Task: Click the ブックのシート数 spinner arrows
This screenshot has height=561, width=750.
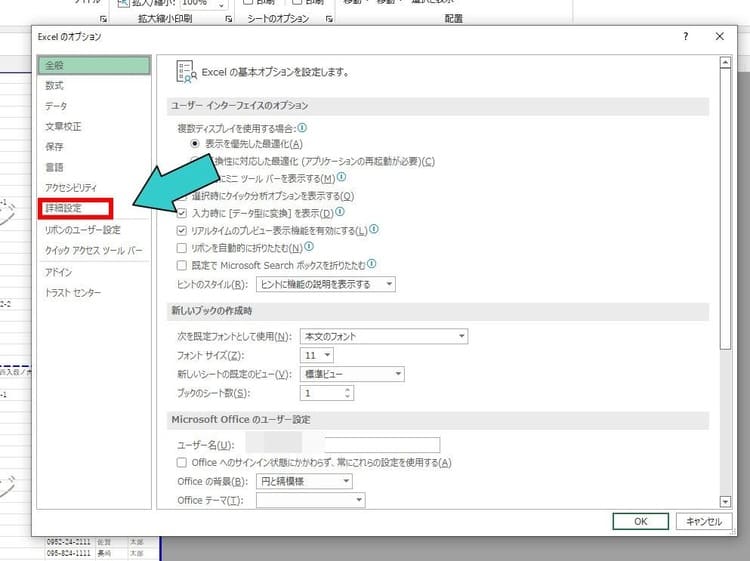Action: click(348, 393)
